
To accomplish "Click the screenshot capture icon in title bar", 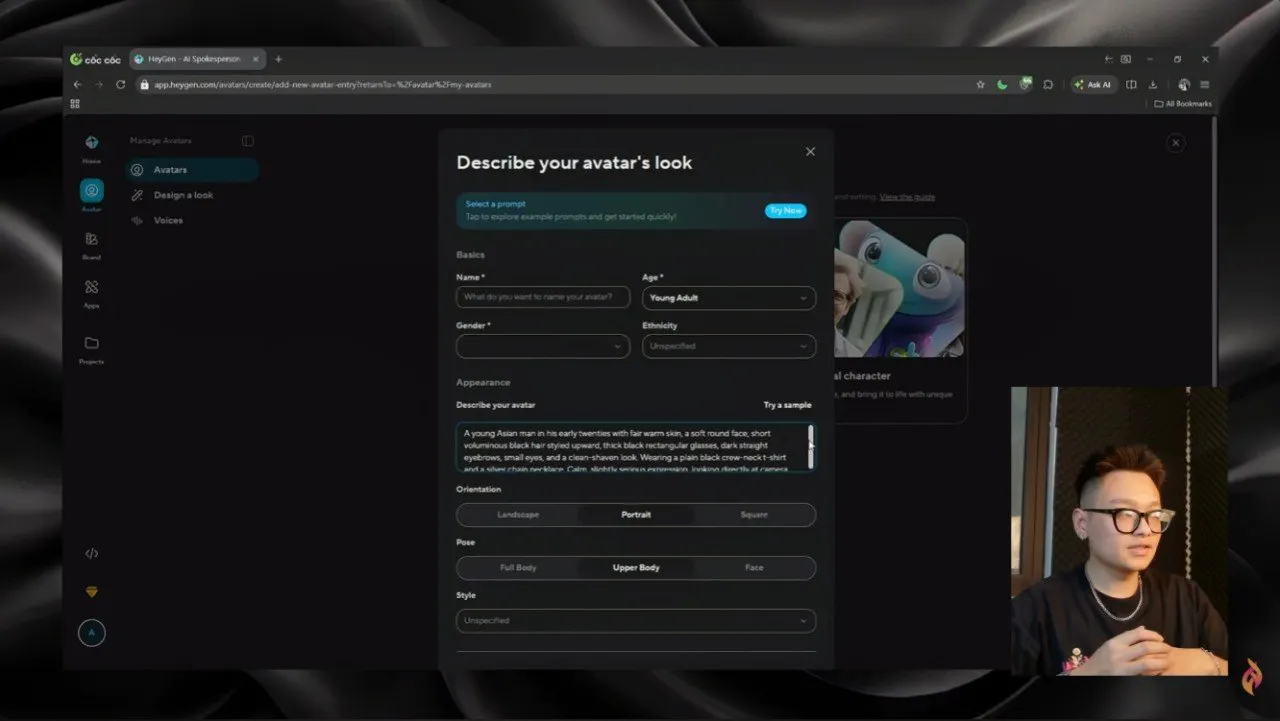I will [1126, 59].
